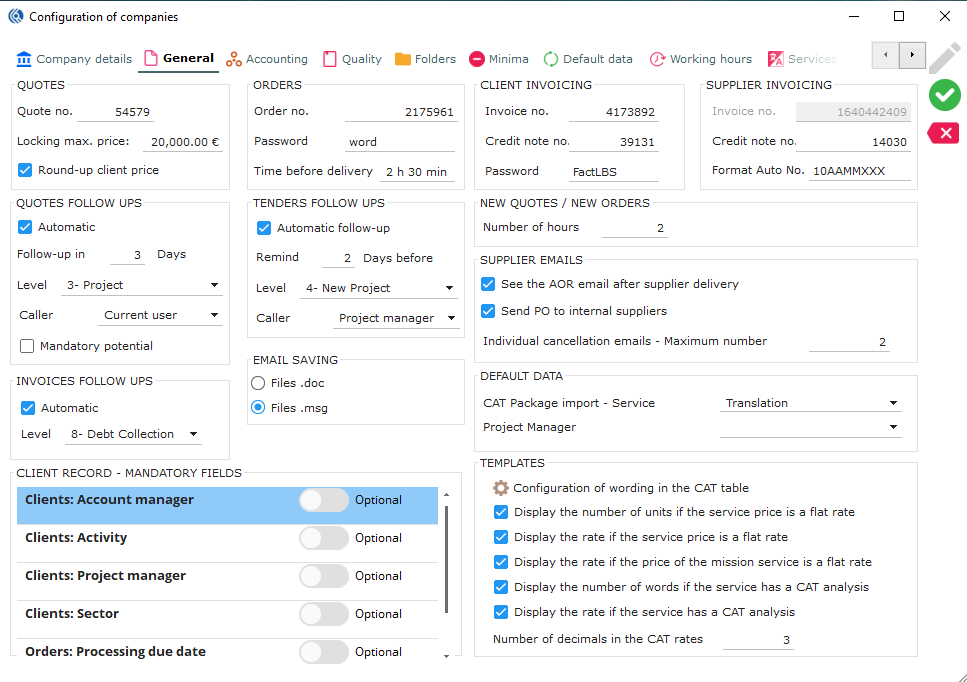Enable the Mandatory potential checkbox

pos(28,346)
